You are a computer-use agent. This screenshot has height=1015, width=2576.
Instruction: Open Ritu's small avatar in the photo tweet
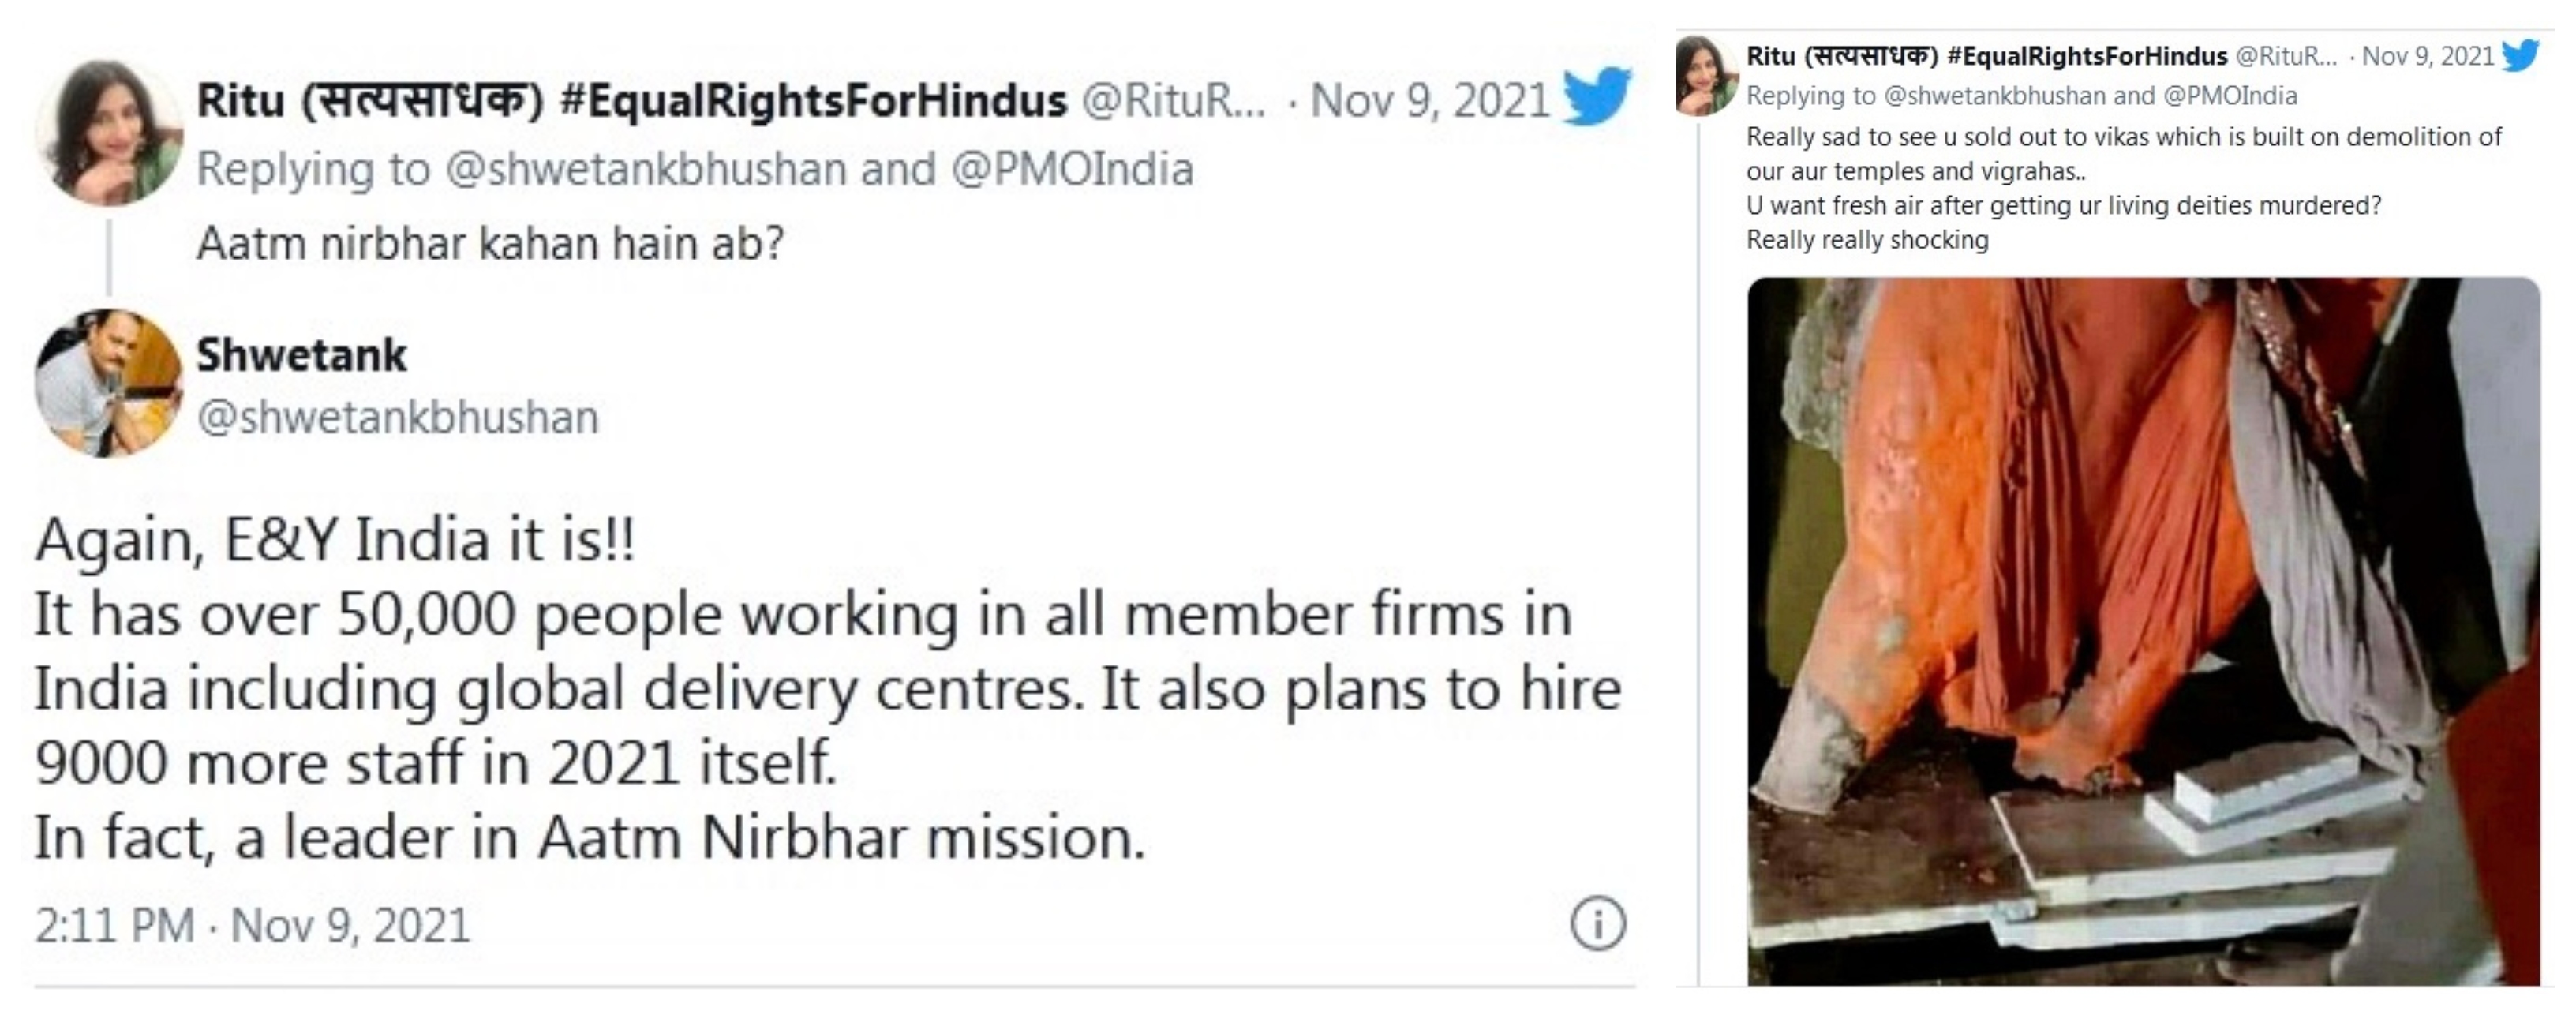click(1706, 76)
